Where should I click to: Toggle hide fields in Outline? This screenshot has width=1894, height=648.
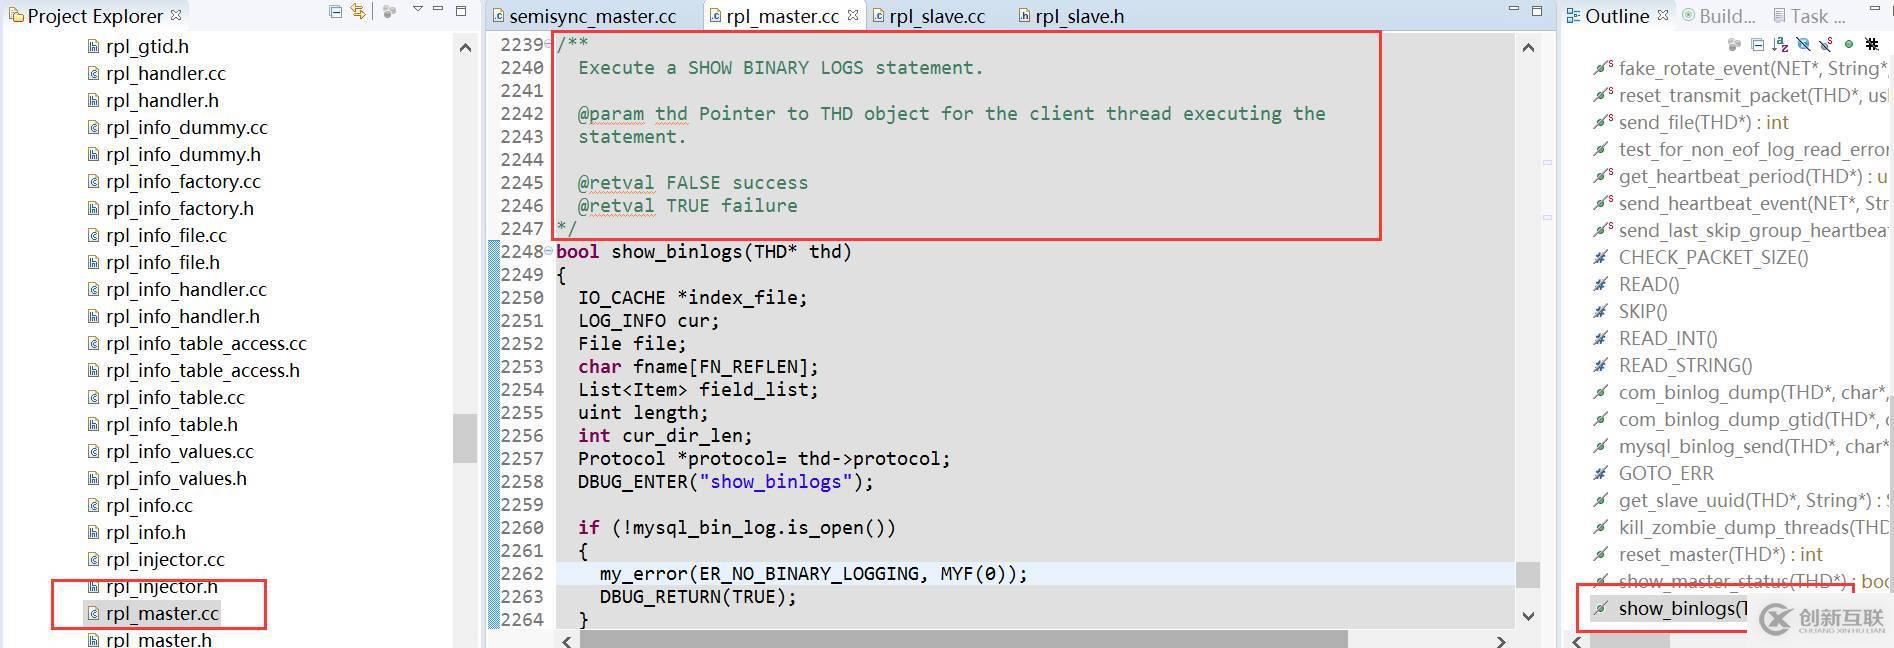point(1803,44)
